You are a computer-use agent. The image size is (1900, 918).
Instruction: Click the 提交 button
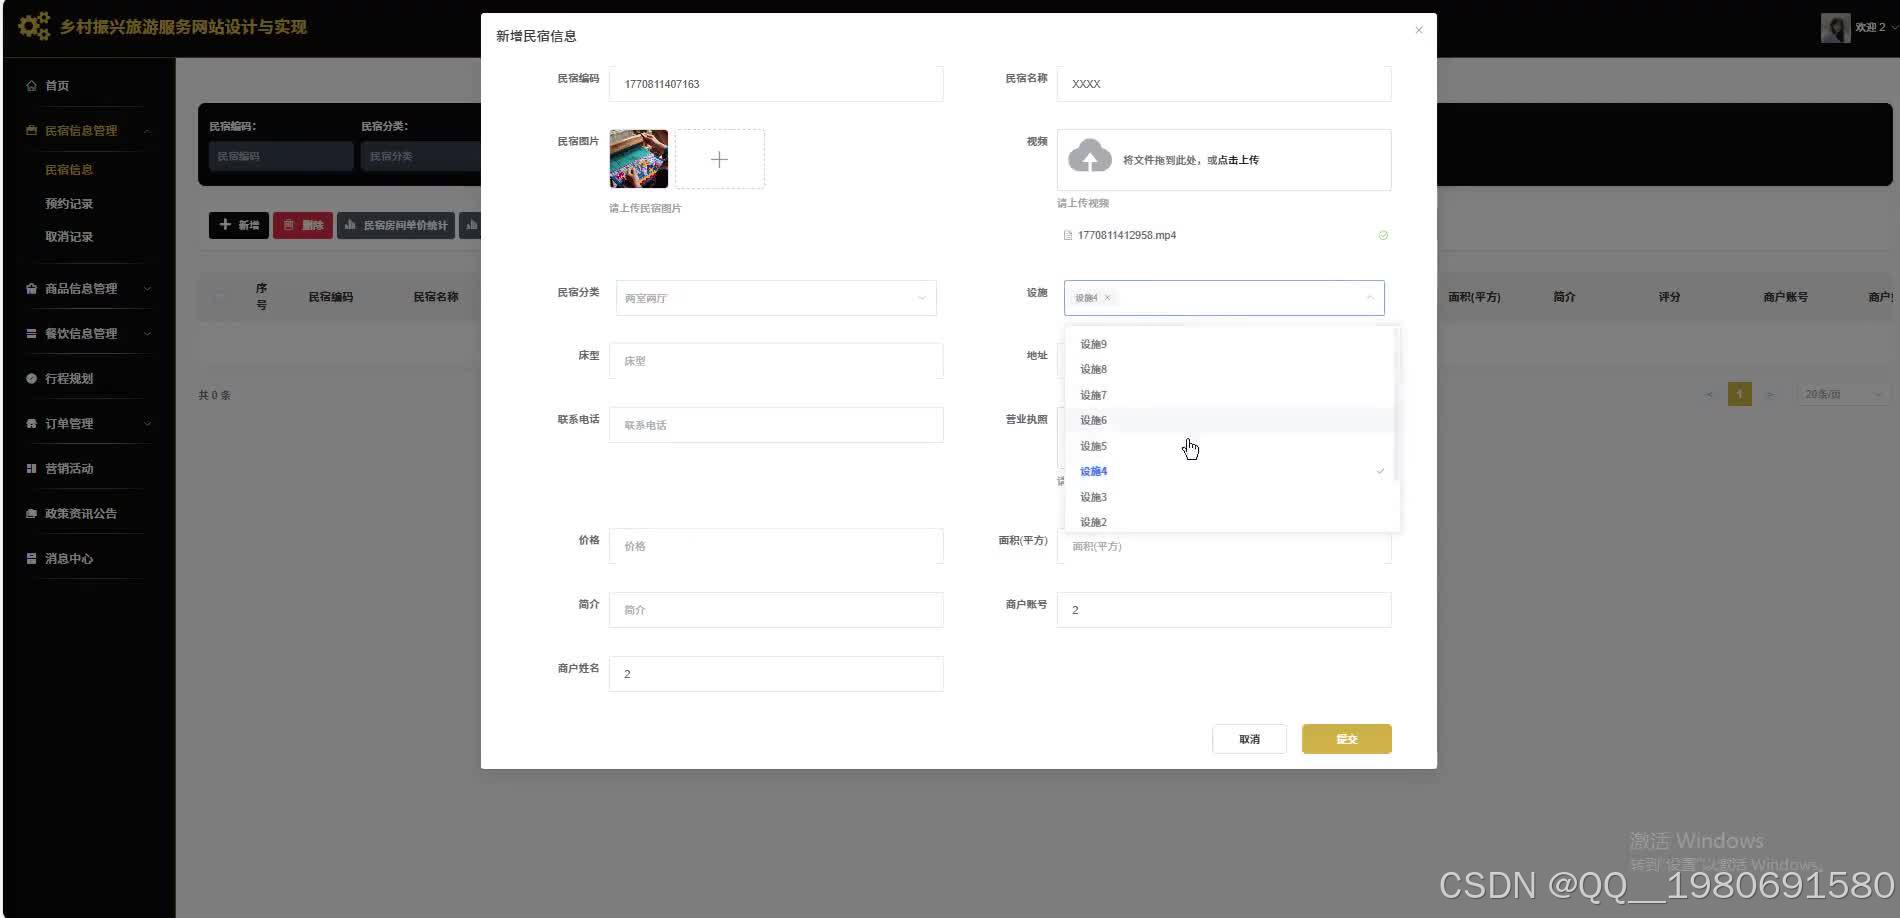[x=1346, y=739]
